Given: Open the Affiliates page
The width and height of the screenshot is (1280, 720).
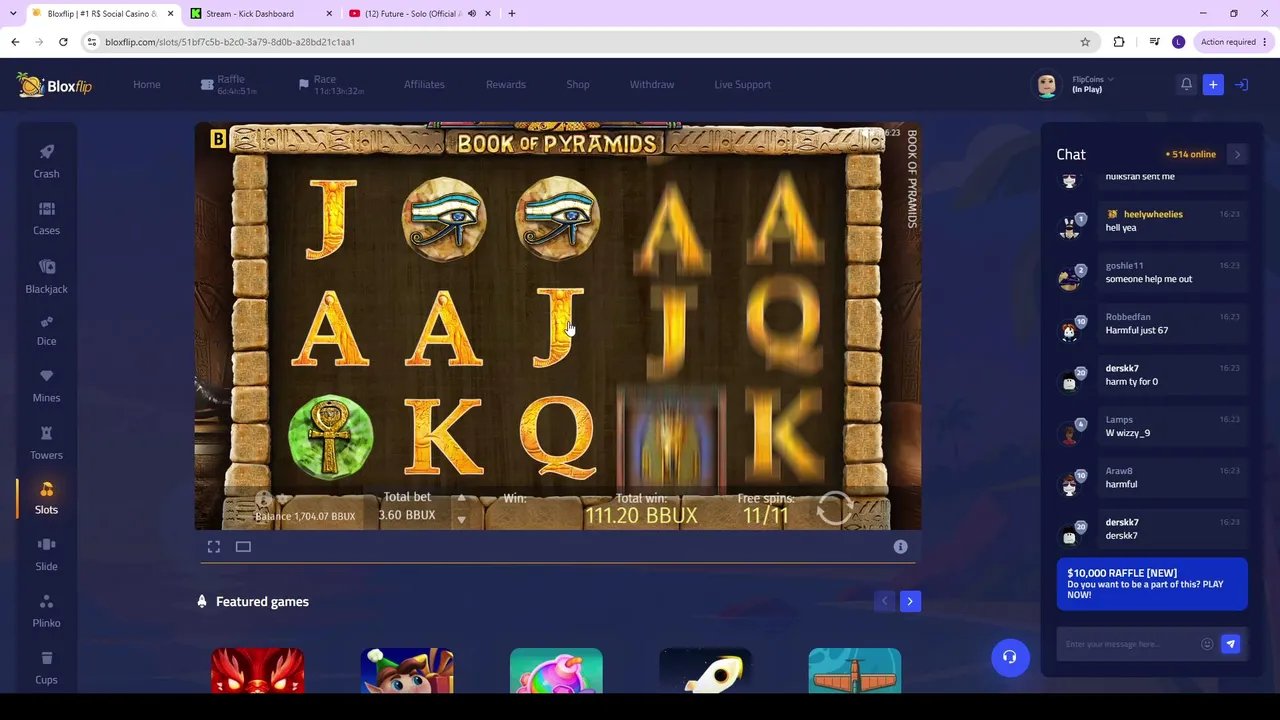Looking at the screenshot, I should (424, 85).
